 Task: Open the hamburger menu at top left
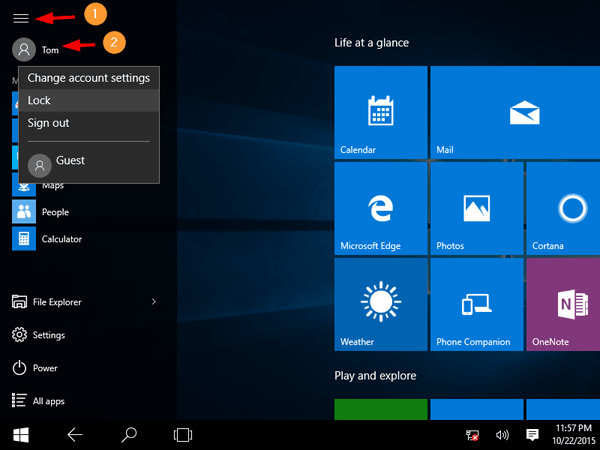pyautogui.click(x=20, y=18)
